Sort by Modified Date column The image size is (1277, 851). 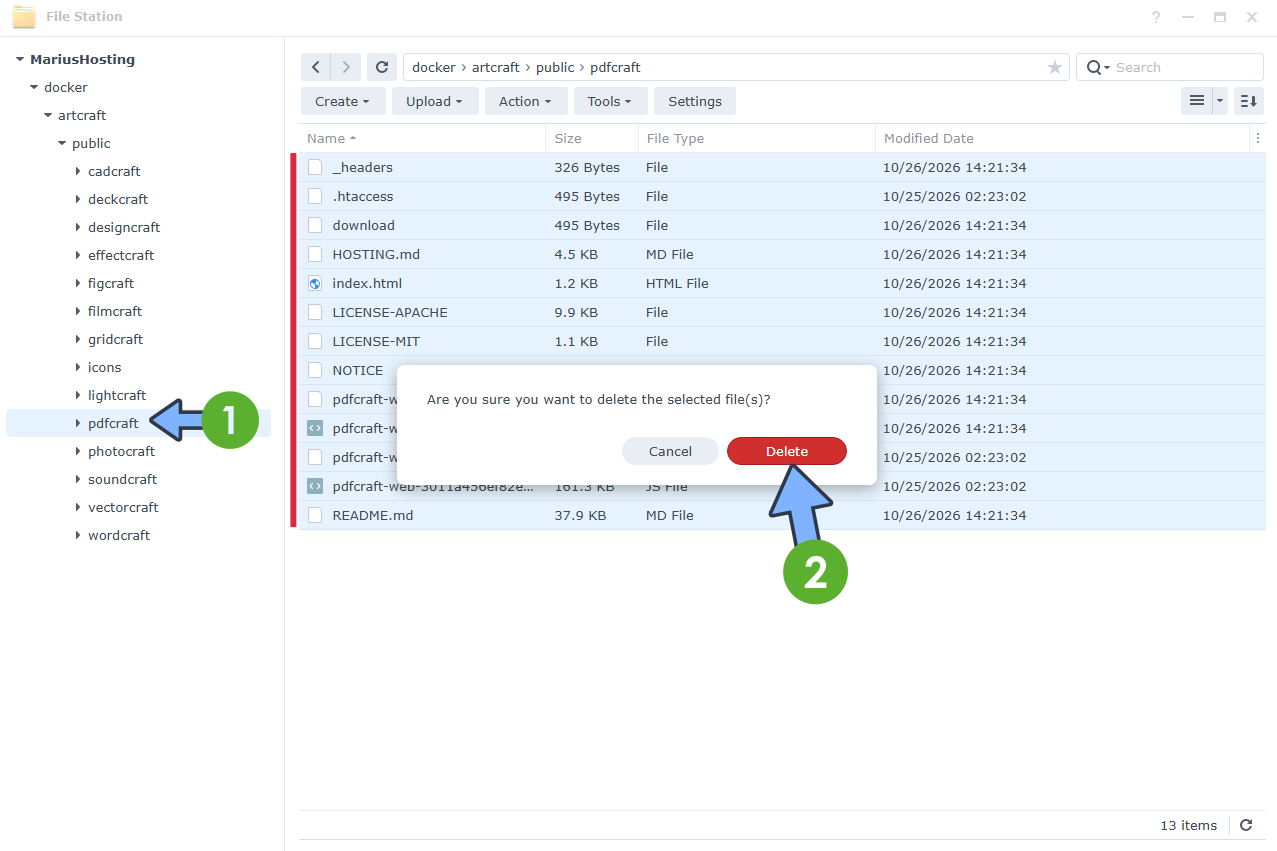tap(1062, 138)
